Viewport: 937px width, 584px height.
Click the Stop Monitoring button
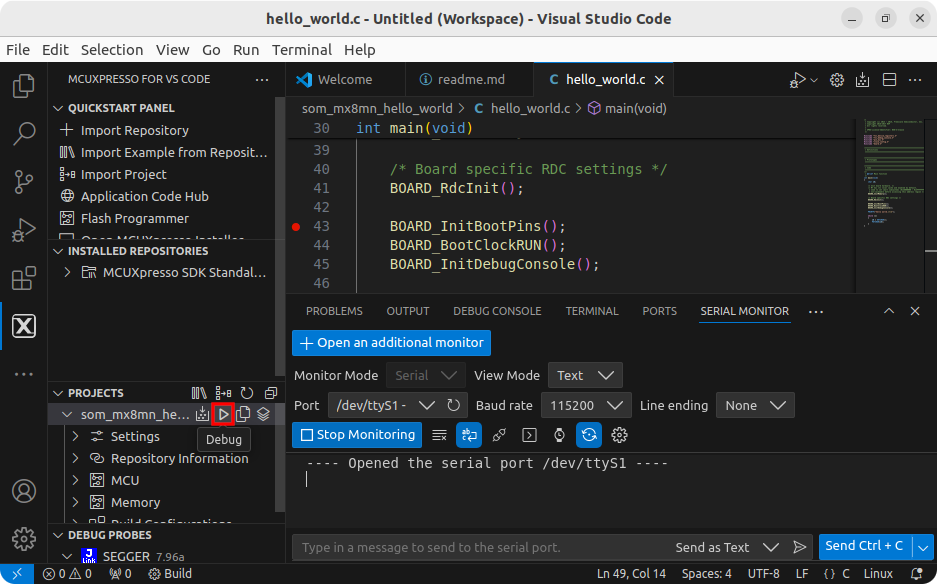pyautogui.click(x=357, y=435)
